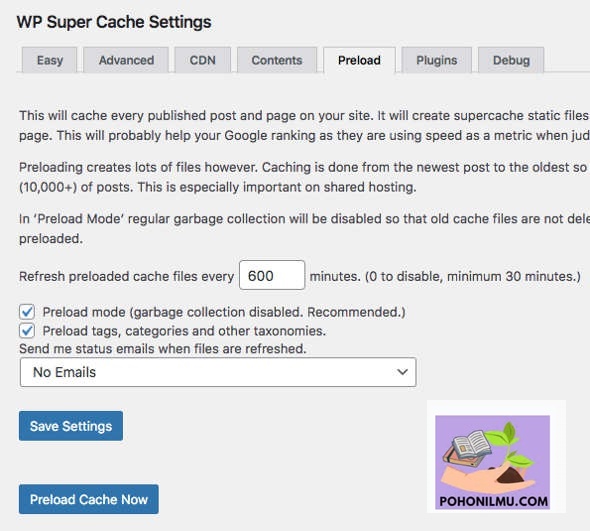The height and width of the screenshot is (531, 590).
Task: Select the Contents tab
Action: 277,60
